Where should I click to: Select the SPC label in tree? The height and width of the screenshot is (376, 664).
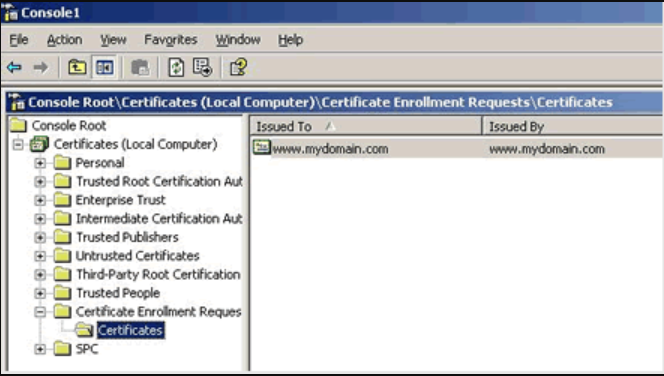[x=87, y=349]
